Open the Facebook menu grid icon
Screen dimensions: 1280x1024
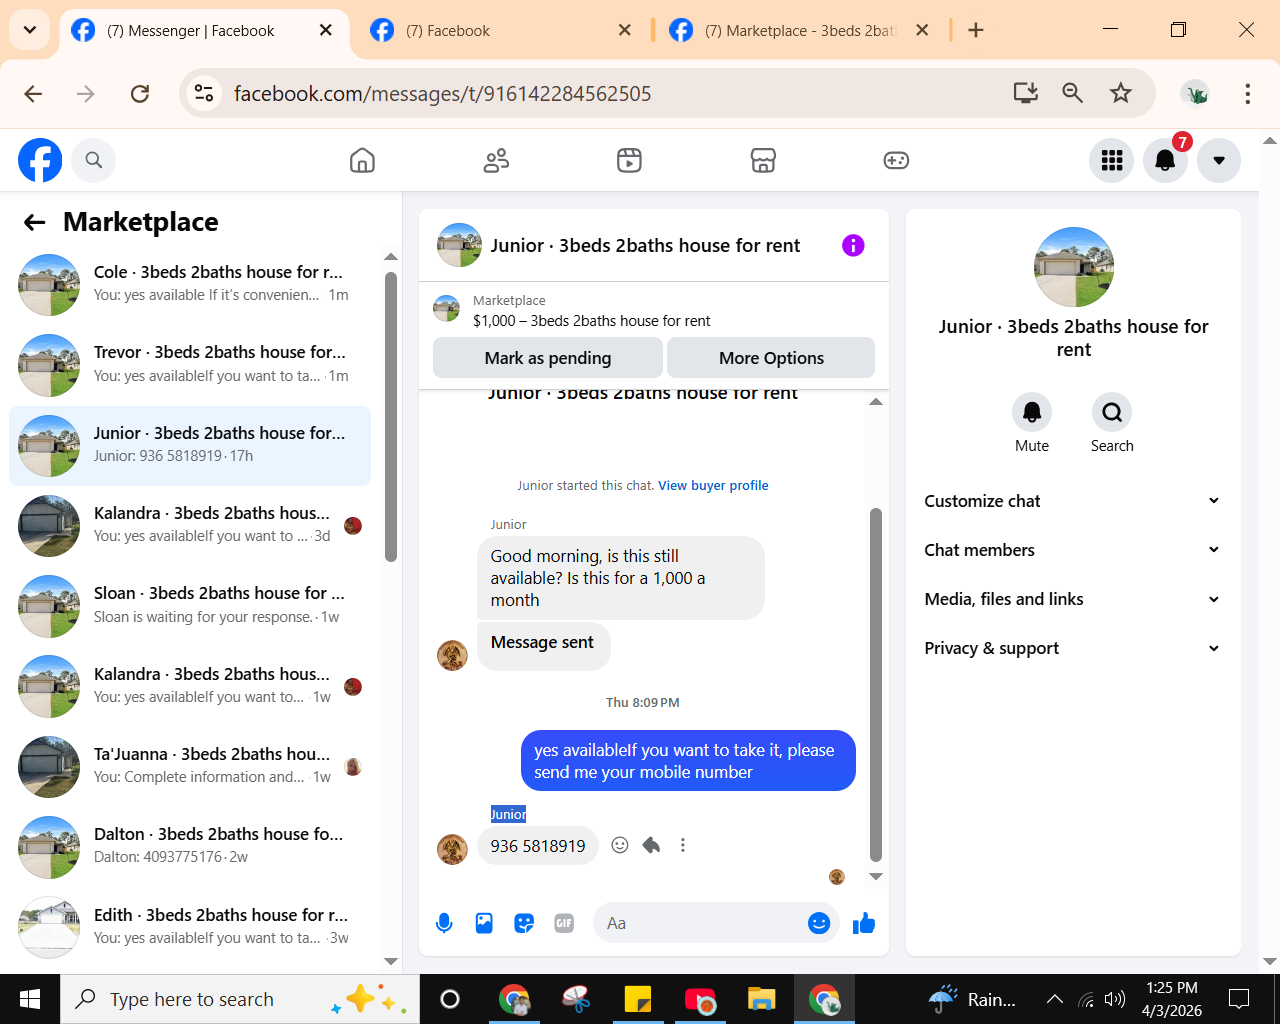1112,160
